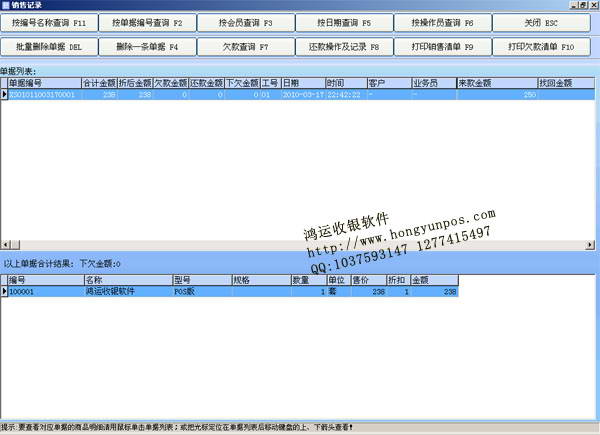Viewport: 600px width, 435px height.
Task: Close window via 关闭 ESC button
Action: [541, 23]
